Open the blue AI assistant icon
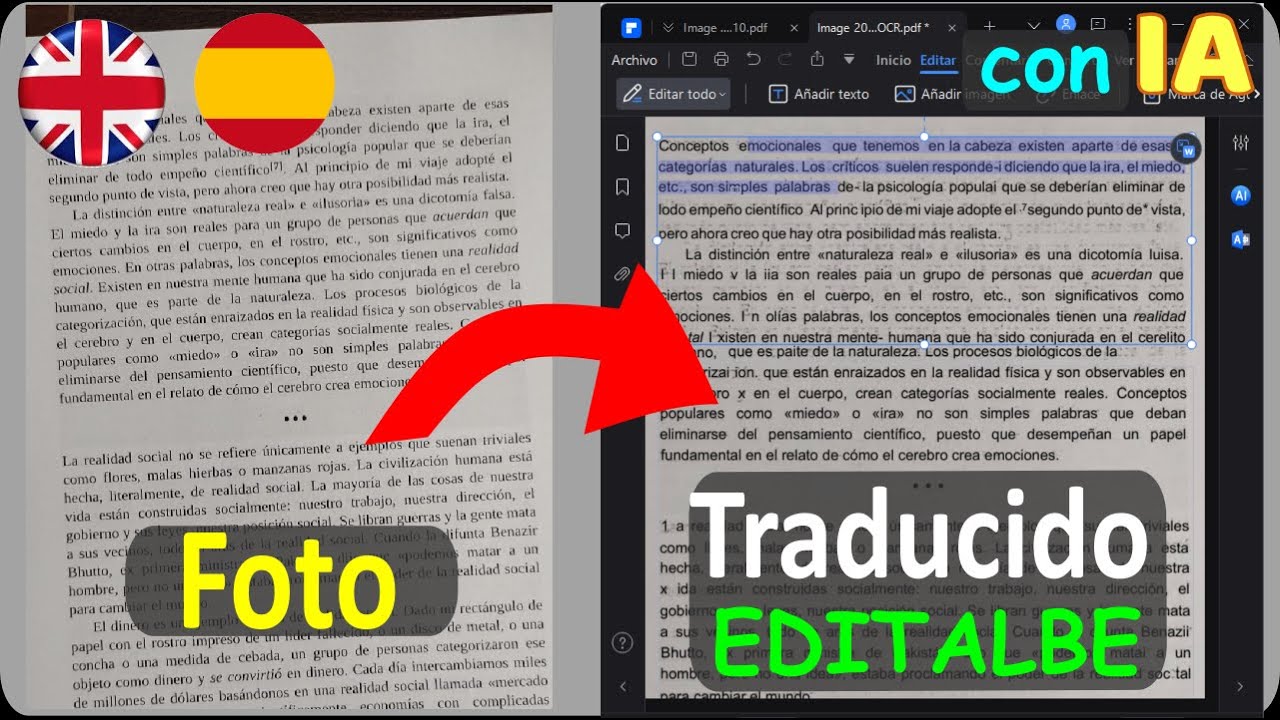Image resolution: width=1280 pixels, height=720 pixels. [x=1241, y=195]
